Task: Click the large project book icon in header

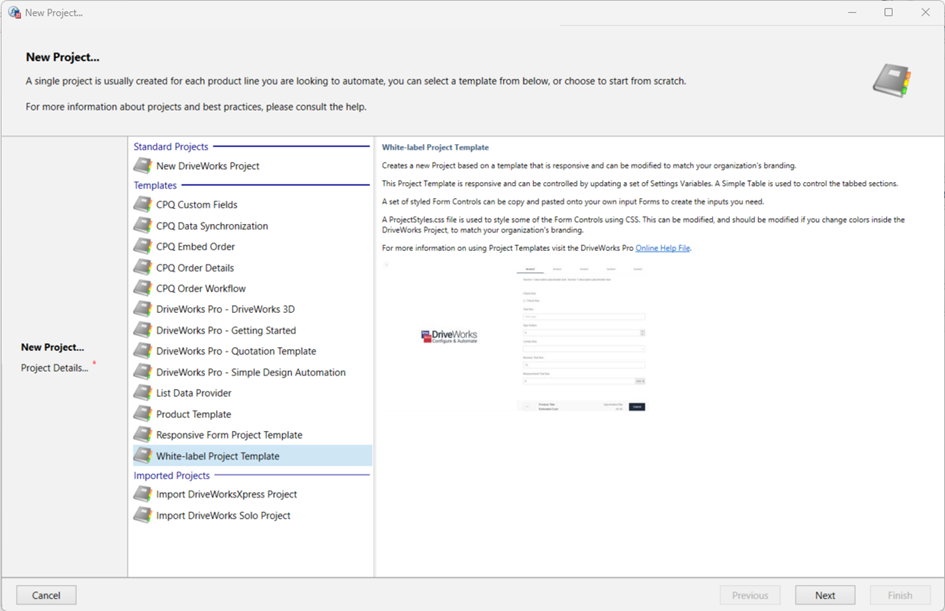Action: [x=892, y=81]
